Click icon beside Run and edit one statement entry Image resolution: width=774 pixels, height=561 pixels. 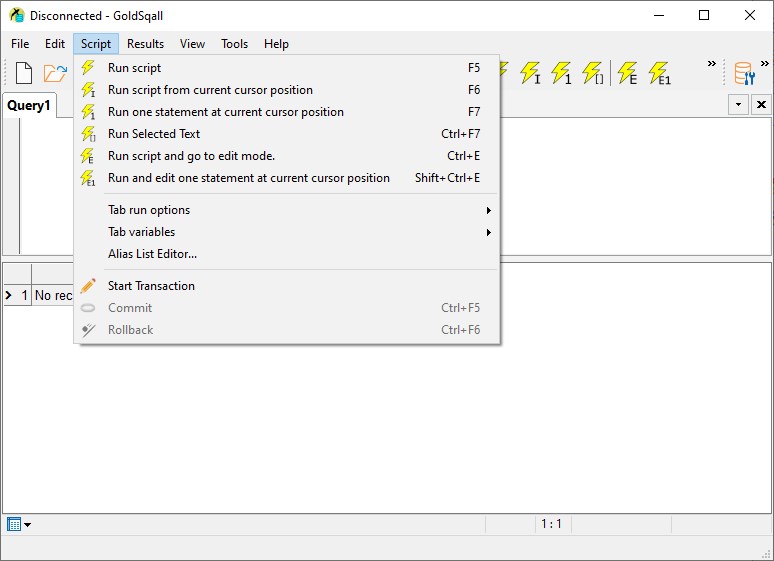(88, 178)
